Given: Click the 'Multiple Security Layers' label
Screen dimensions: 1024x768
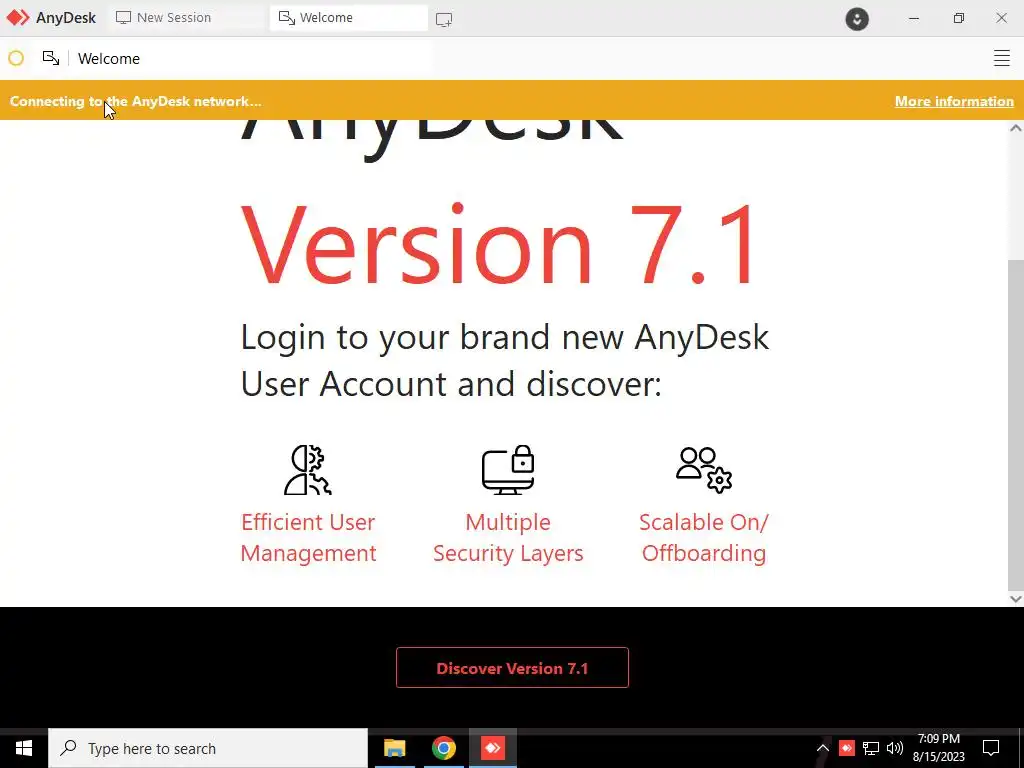Looking at the screenshot, I should [508, 537].
